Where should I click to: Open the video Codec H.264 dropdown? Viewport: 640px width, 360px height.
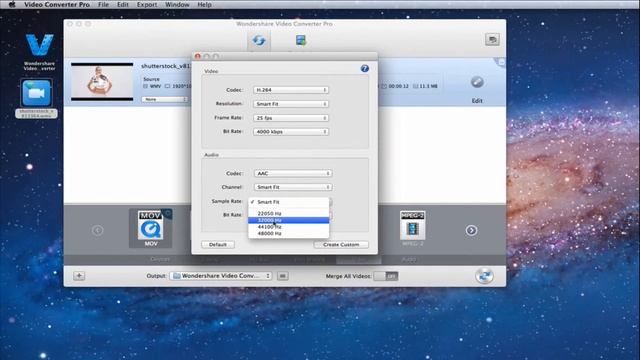291,90
